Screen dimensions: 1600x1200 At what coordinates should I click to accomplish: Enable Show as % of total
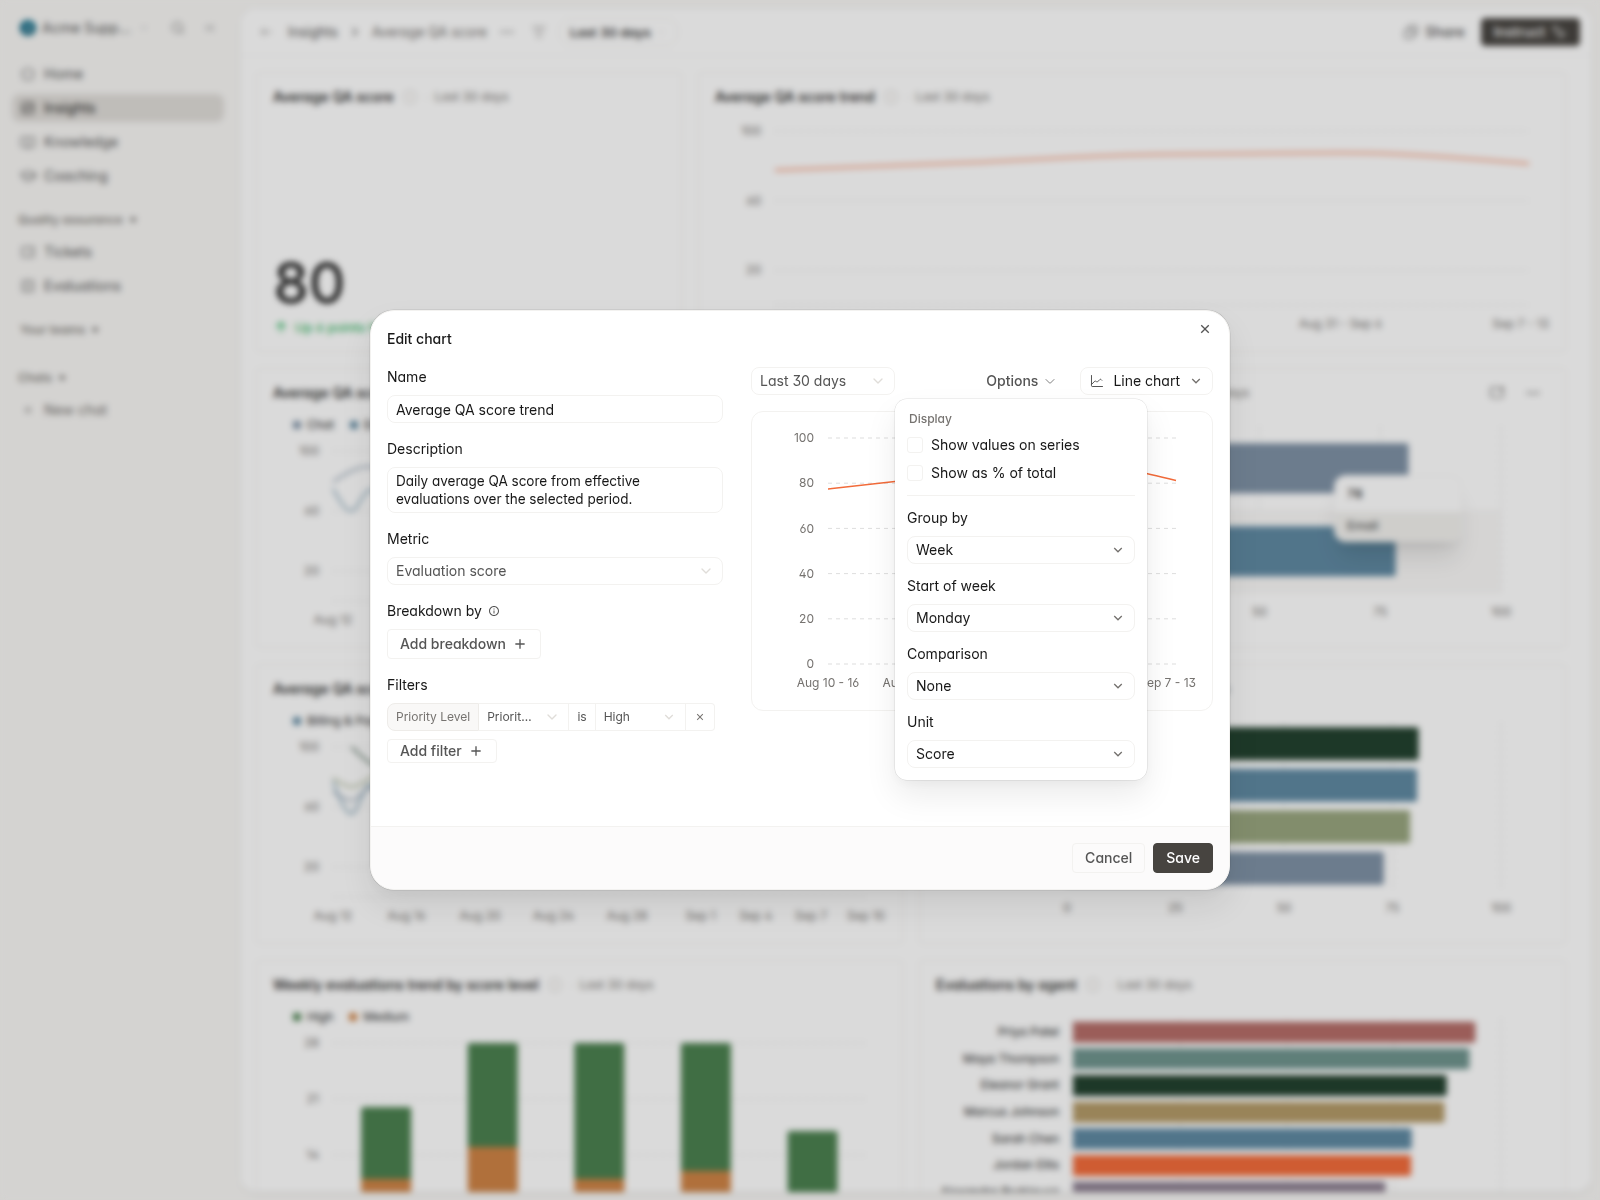tap(915, 473)
